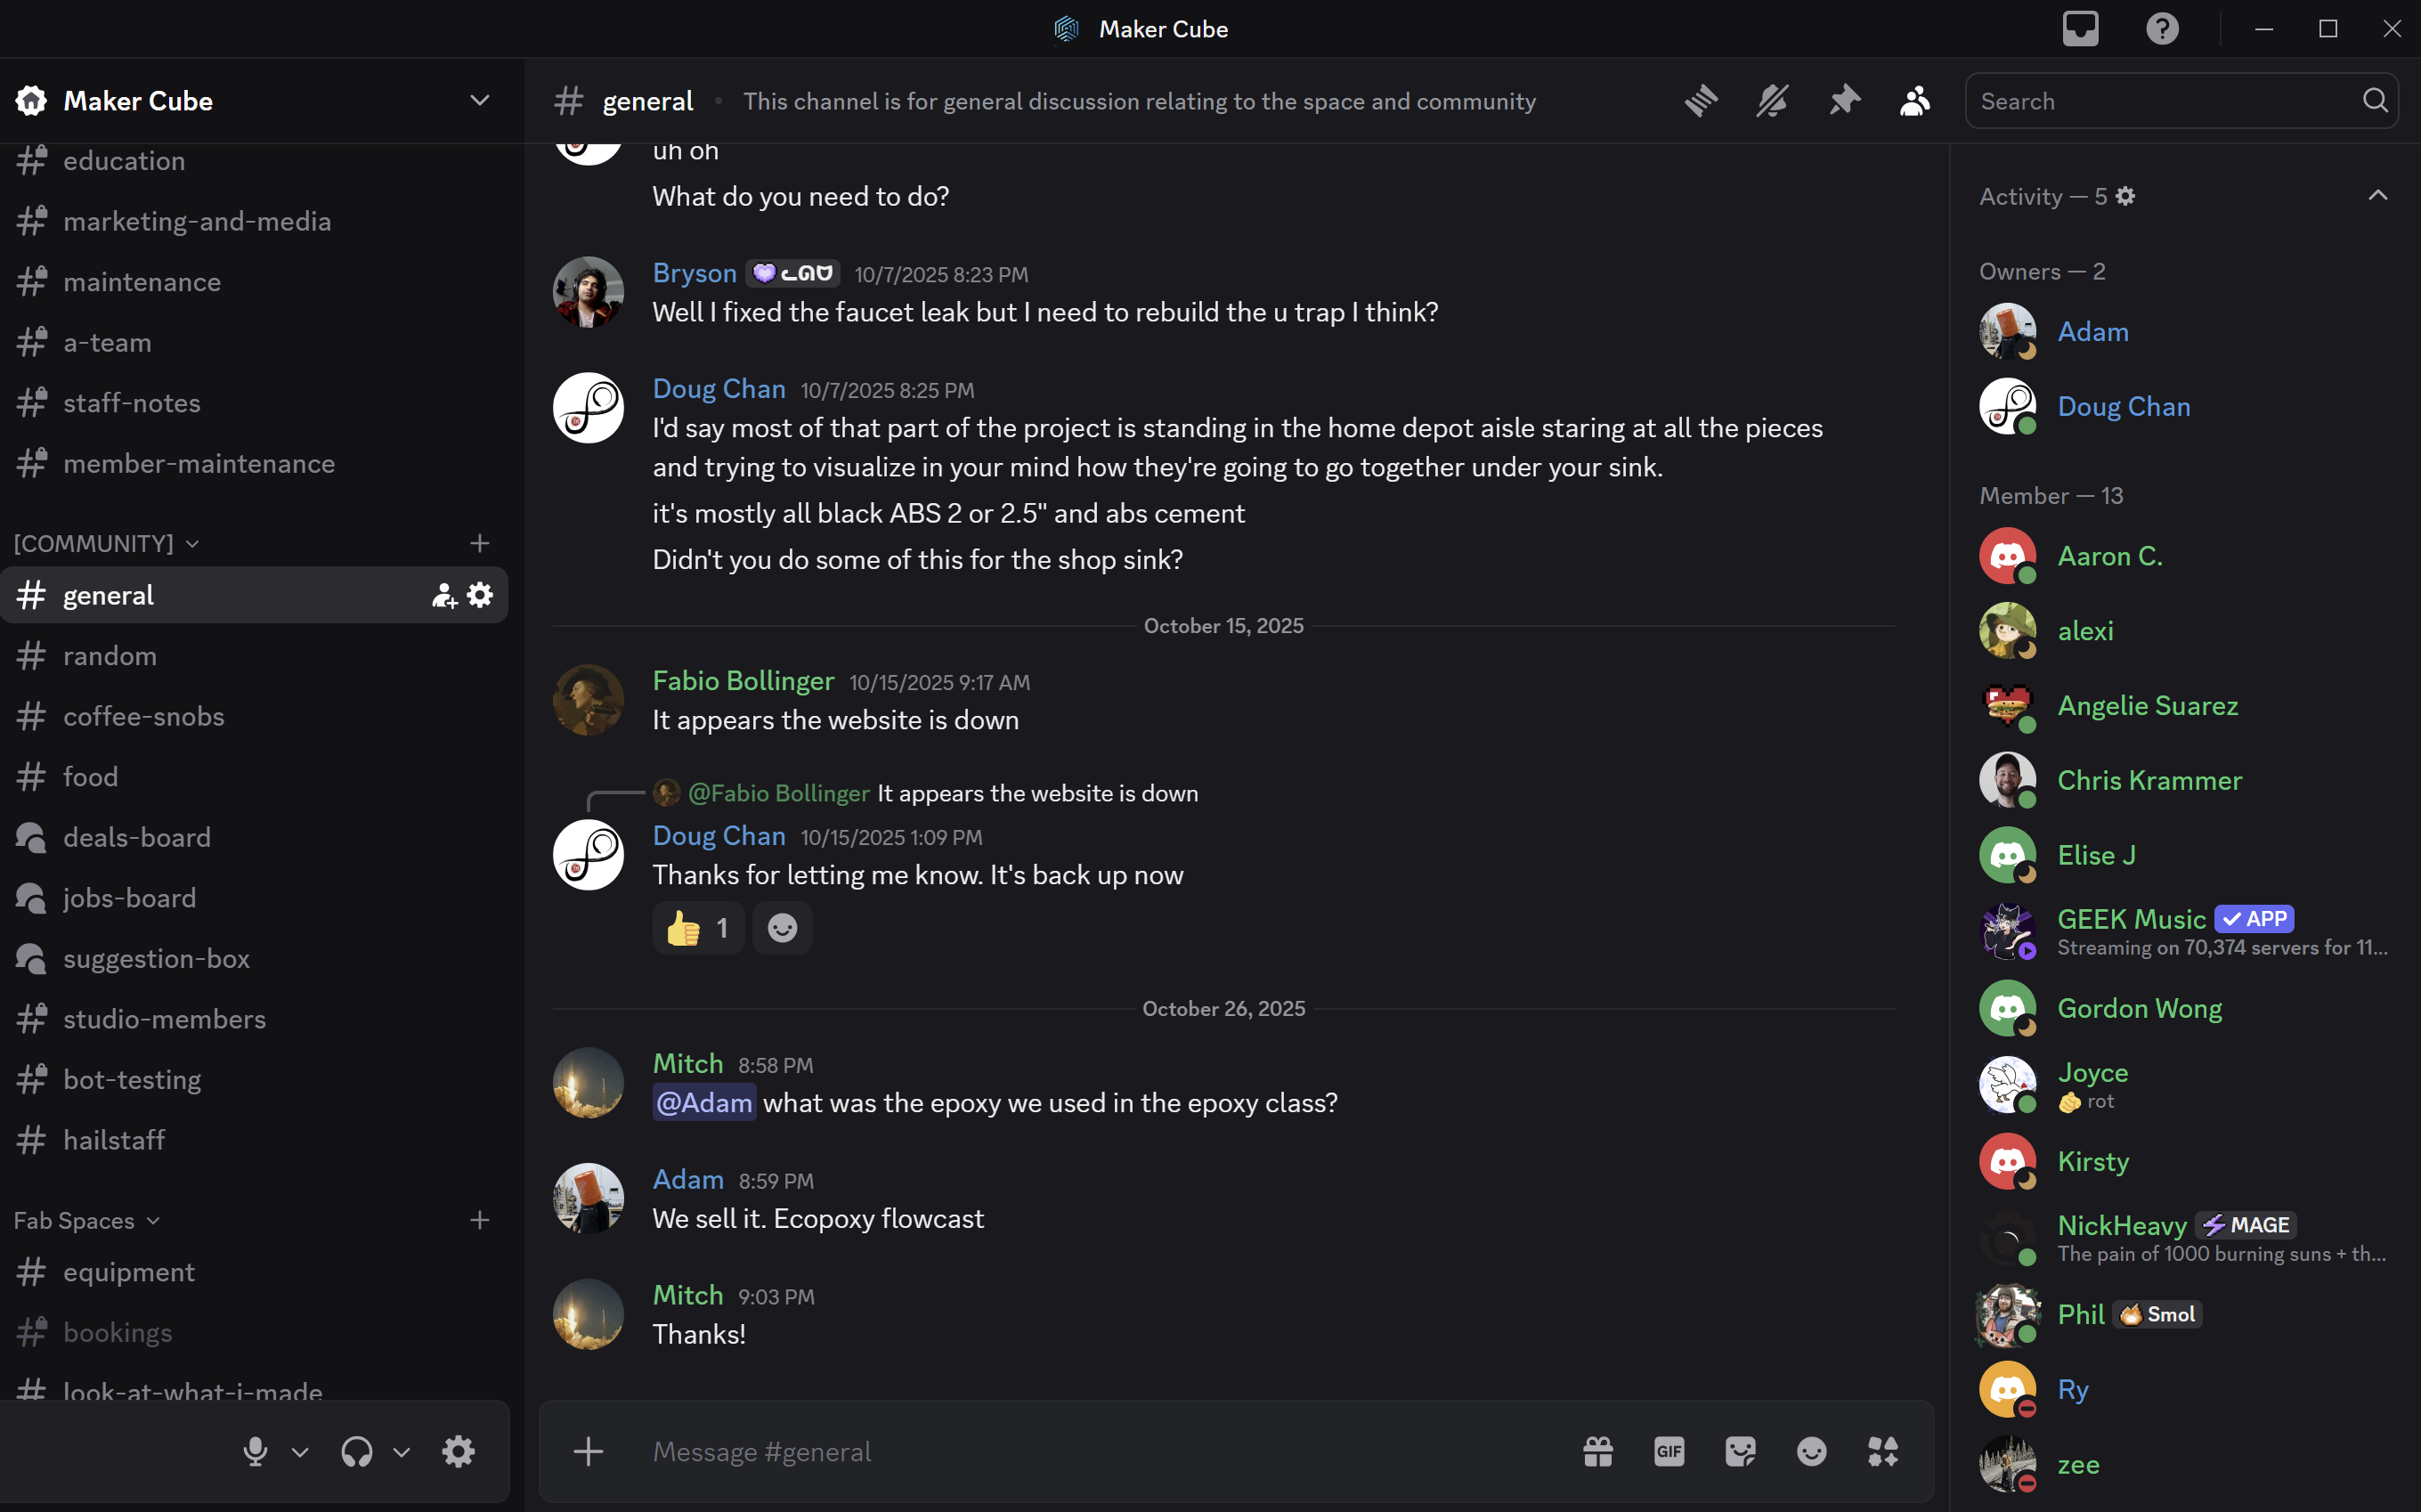Viewport: 2421px width, 1512px height.
Task: Create a new channel in COMMUNITY
Action: coord(480,543)
